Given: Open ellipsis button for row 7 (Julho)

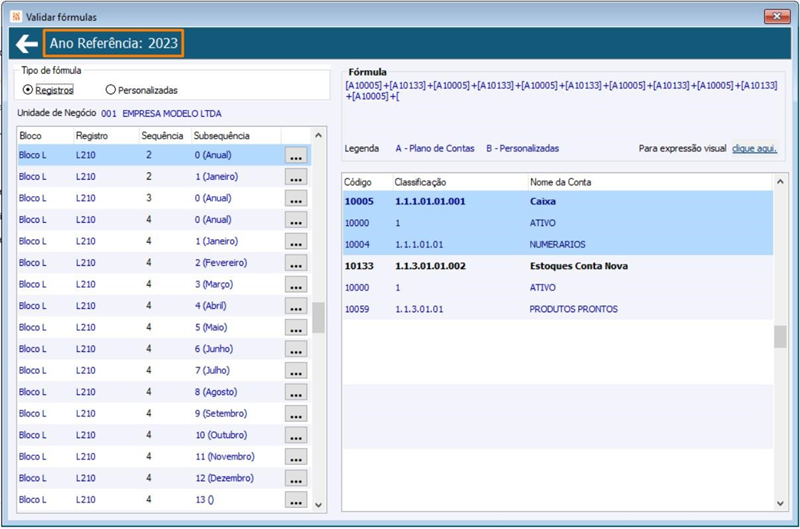Looking at the screenshot, I should coord(296,370).
